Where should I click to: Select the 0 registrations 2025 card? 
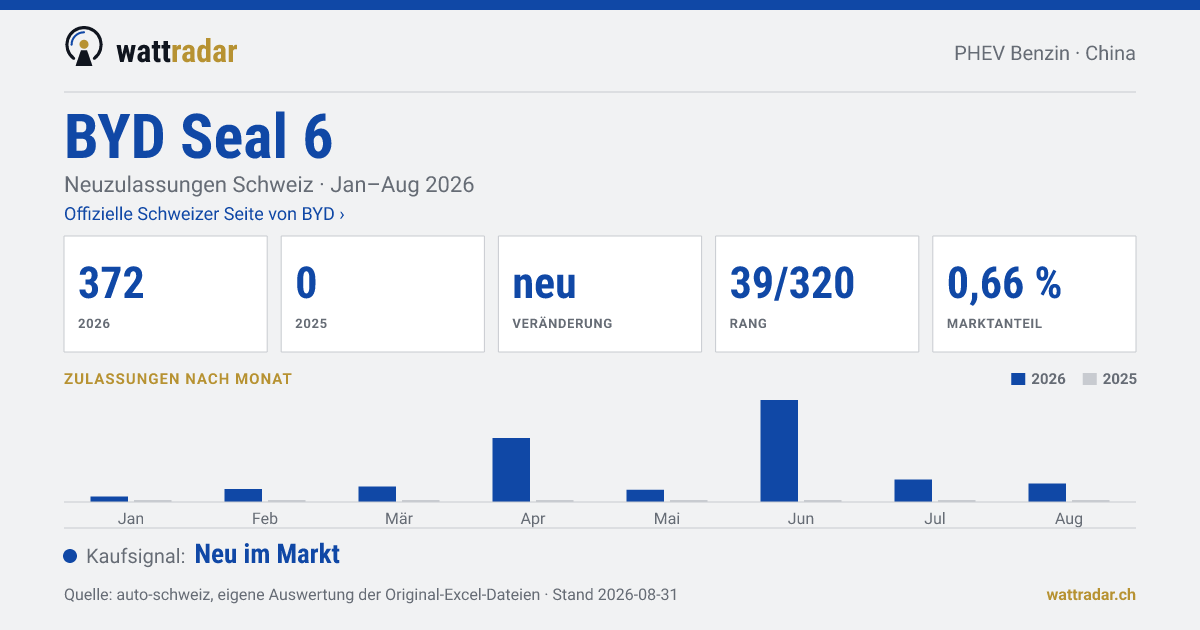click(x=383, y=294)
